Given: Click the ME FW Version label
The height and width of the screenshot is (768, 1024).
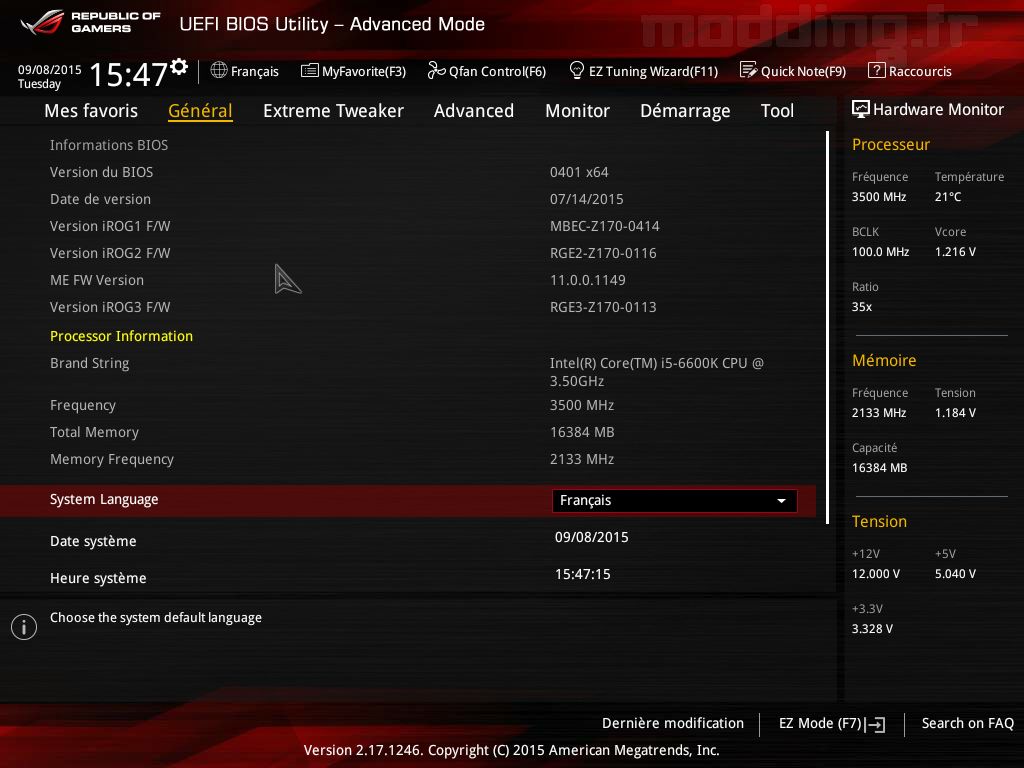Looking at the screenshot, I should point(97,280).
